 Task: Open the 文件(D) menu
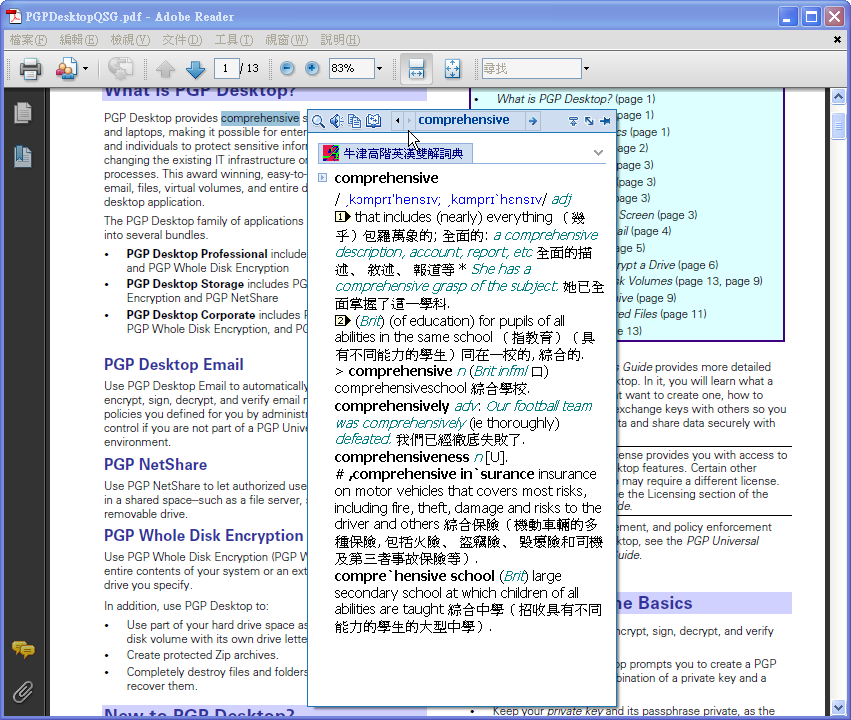point(182,40)
